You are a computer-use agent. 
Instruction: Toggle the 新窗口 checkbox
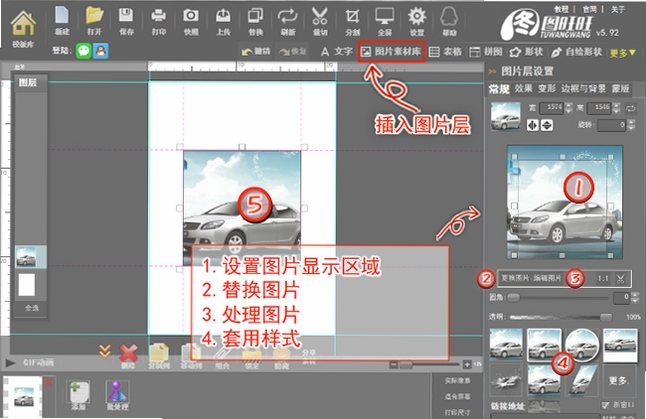pos(605,405)
